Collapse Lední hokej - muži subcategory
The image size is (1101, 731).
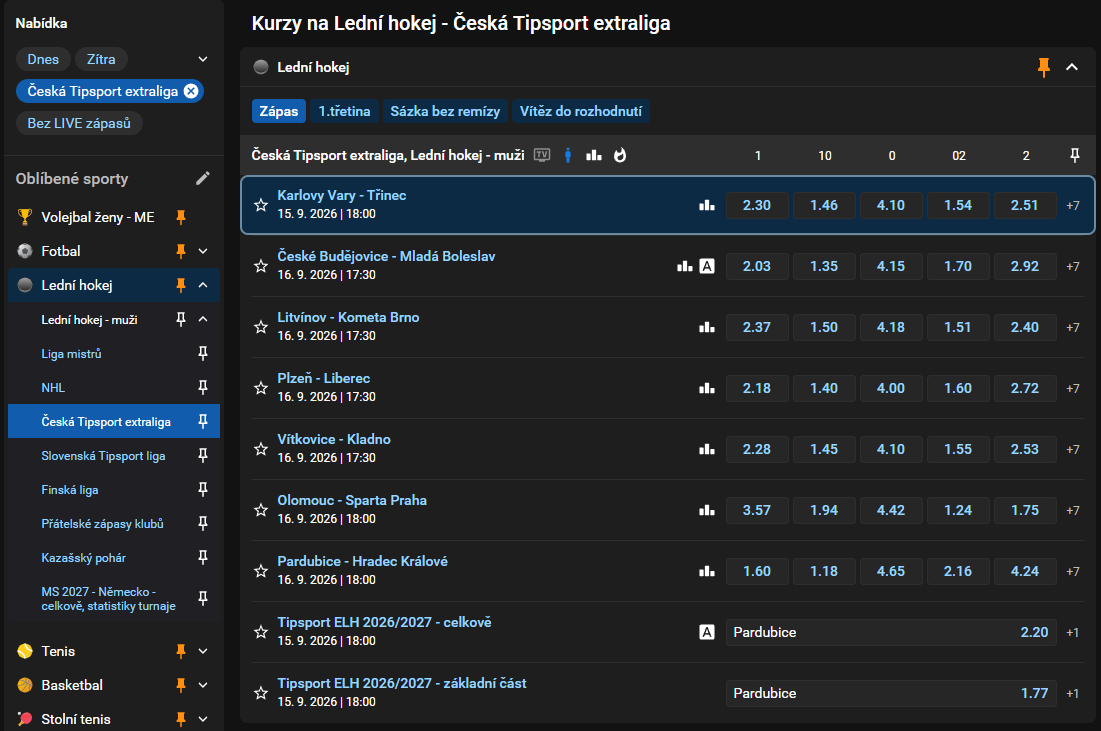coord(203,319)
